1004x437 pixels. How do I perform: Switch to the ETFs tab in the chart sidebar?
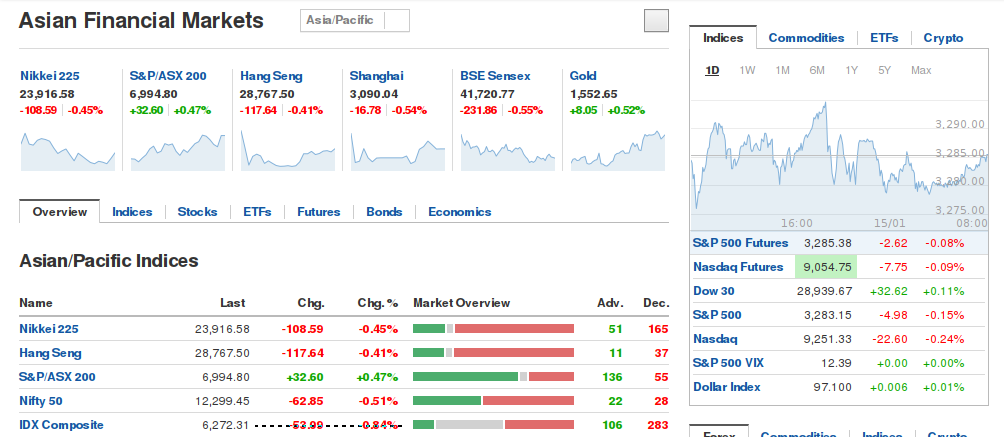[884, 38]
